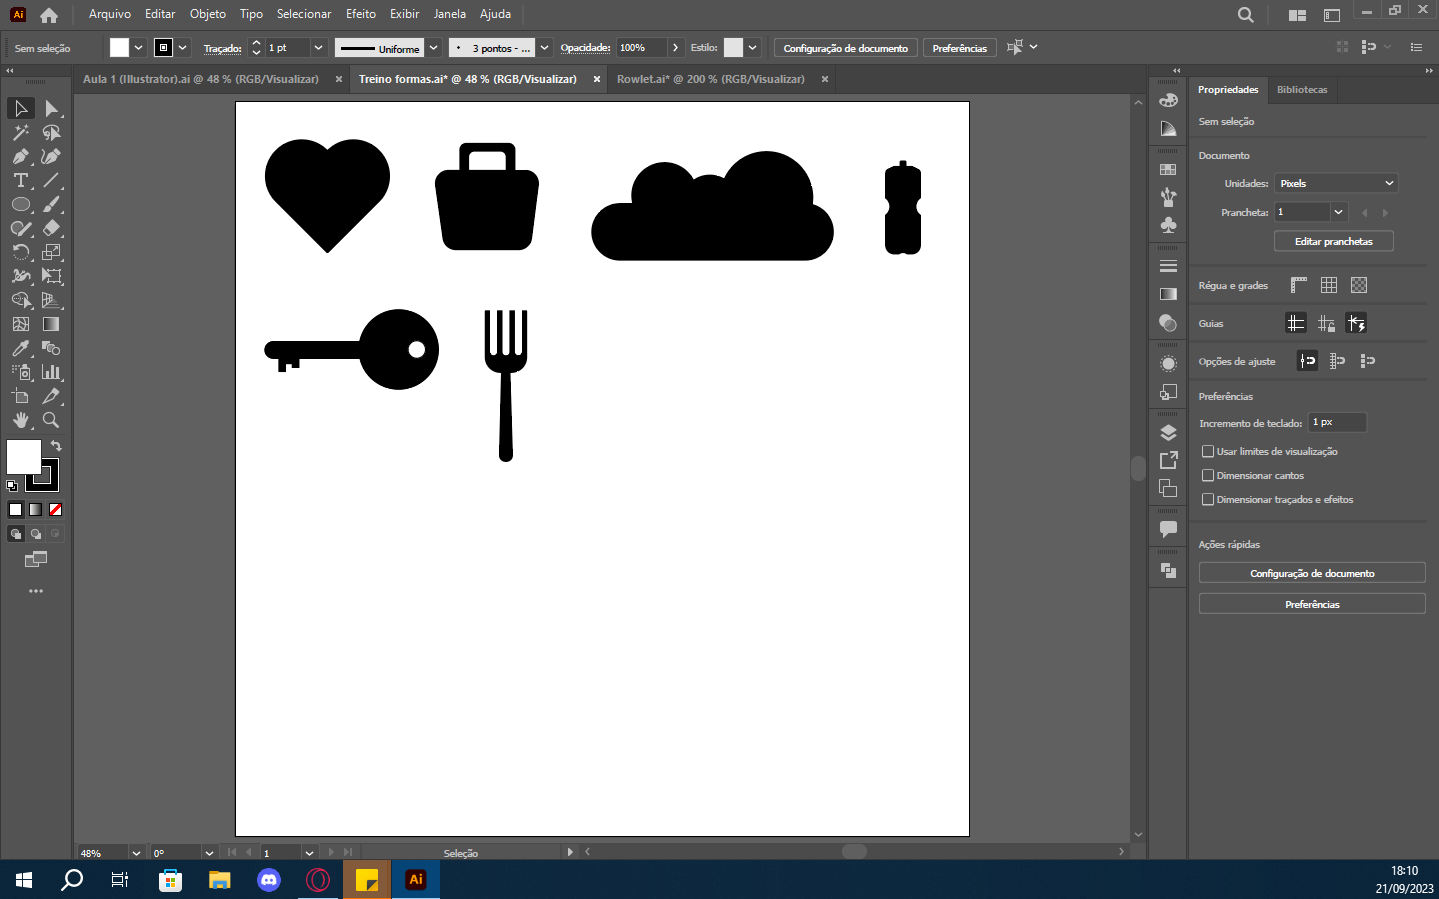1439x899 pixels.
Task: Open the Janela menu
Action: point(450,14)
